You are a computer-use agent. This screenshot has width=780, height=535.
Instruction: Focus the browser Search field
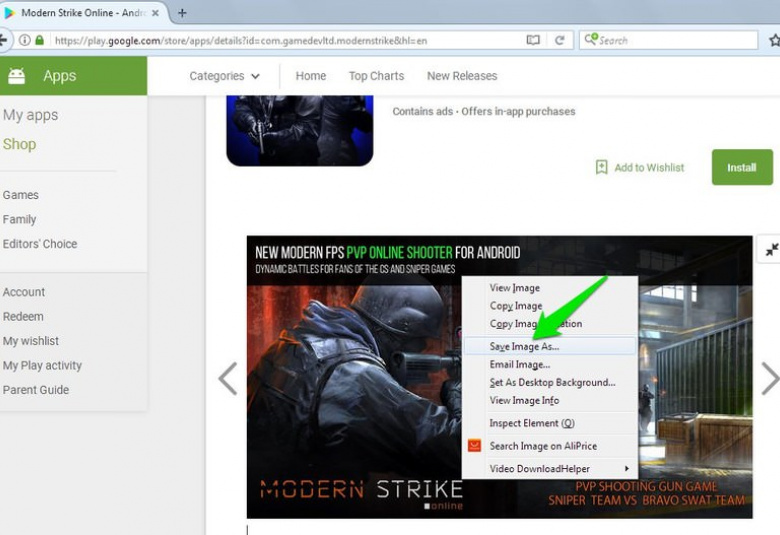click(669, 40)
